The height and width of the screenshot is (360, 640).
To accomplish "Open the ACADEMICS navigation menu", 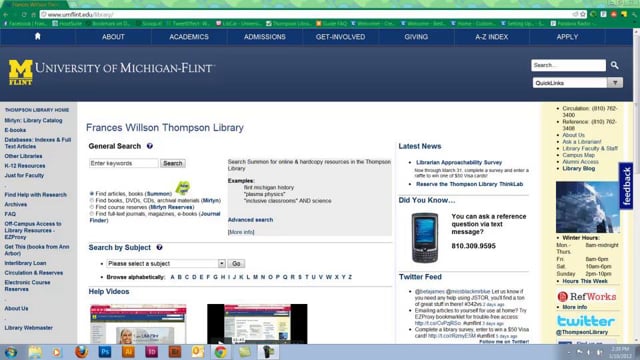I will pos(189,37).
